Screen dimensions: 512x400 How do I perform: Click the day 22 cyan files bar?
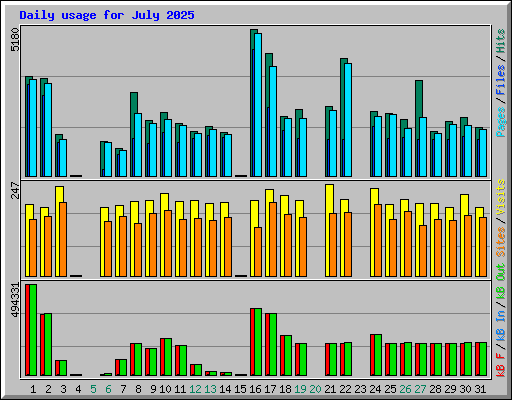(348, 120)
